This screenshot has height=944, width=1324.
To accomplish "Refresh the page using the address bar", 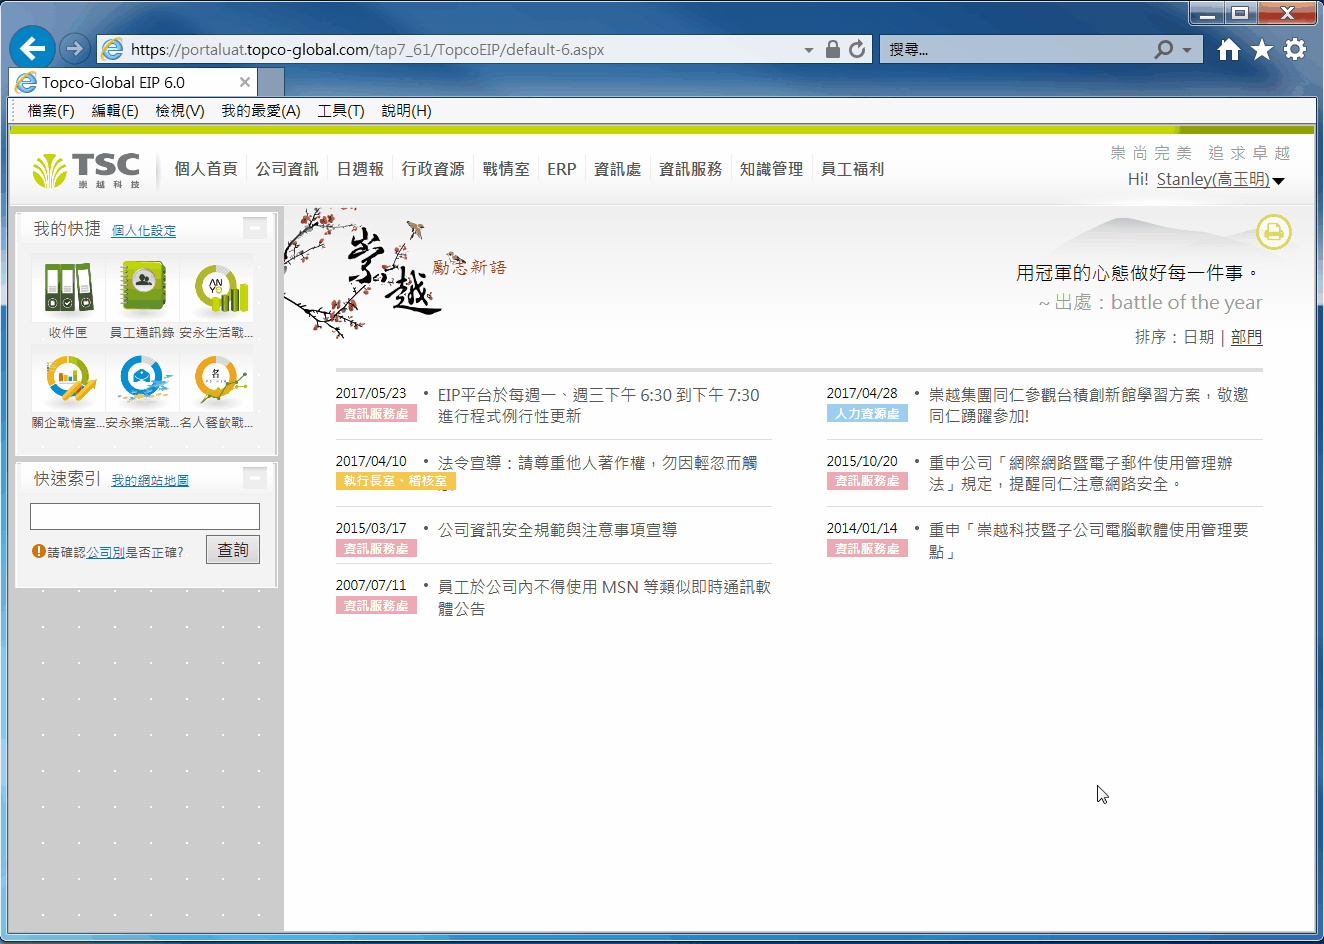I will 857,49.
